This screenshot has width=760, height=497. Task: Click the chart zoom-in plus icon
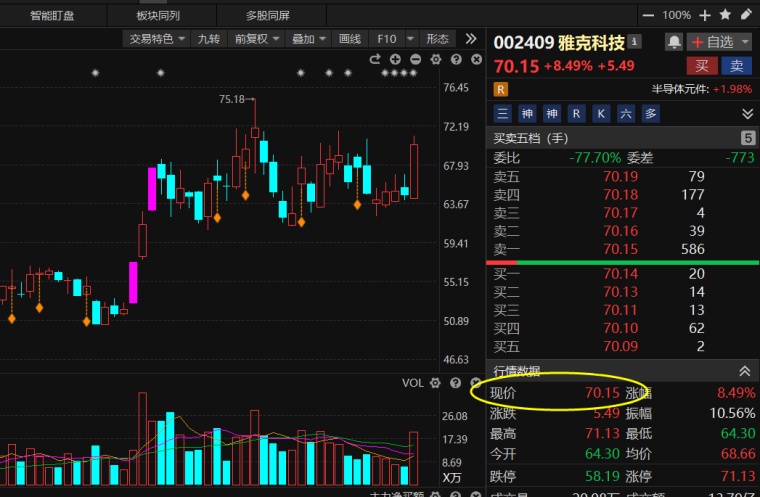click(396, 59)
